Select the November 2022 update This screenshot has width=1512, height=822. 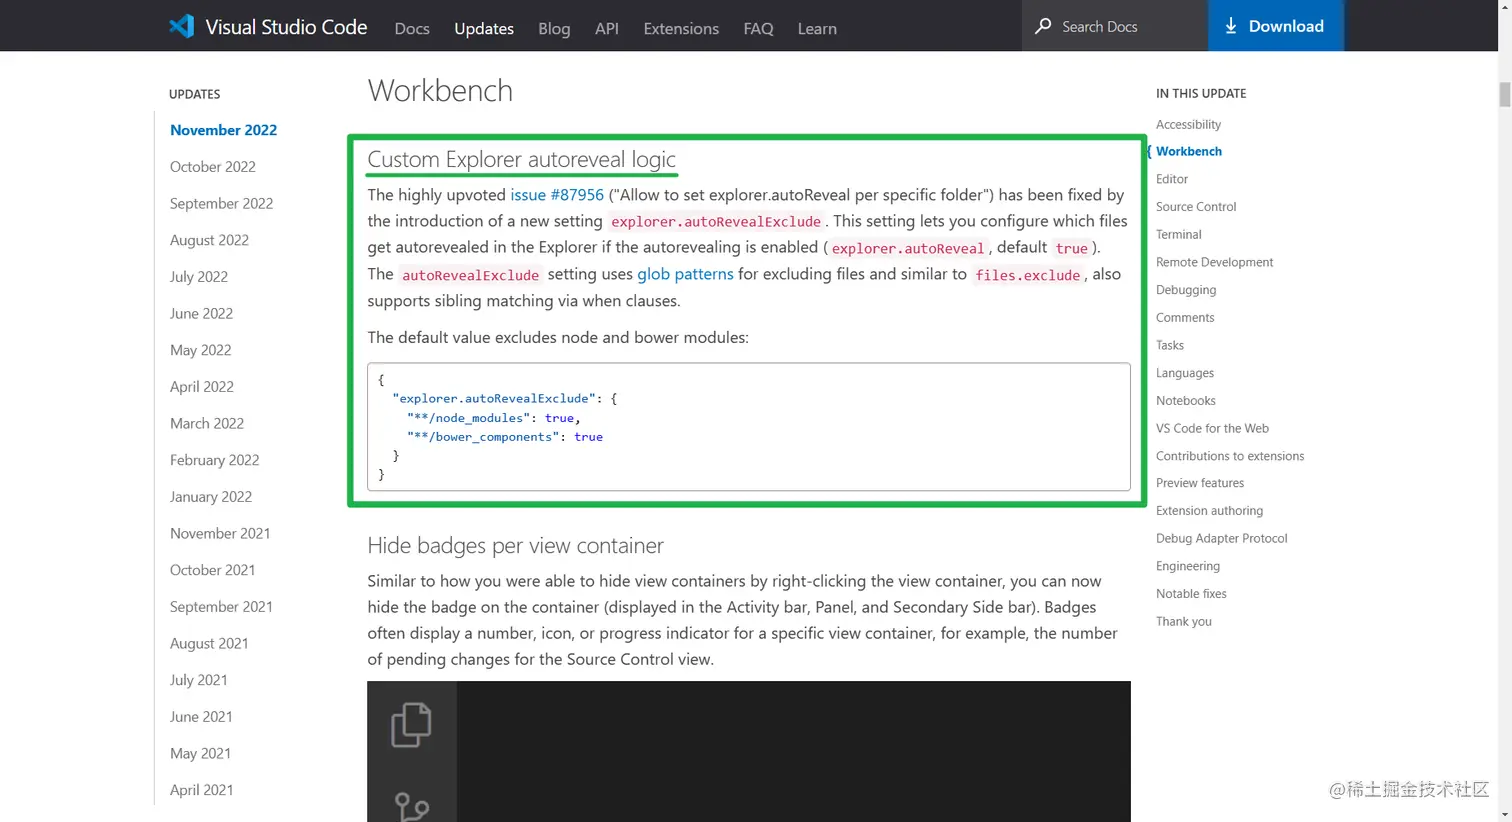click(223, 130)
